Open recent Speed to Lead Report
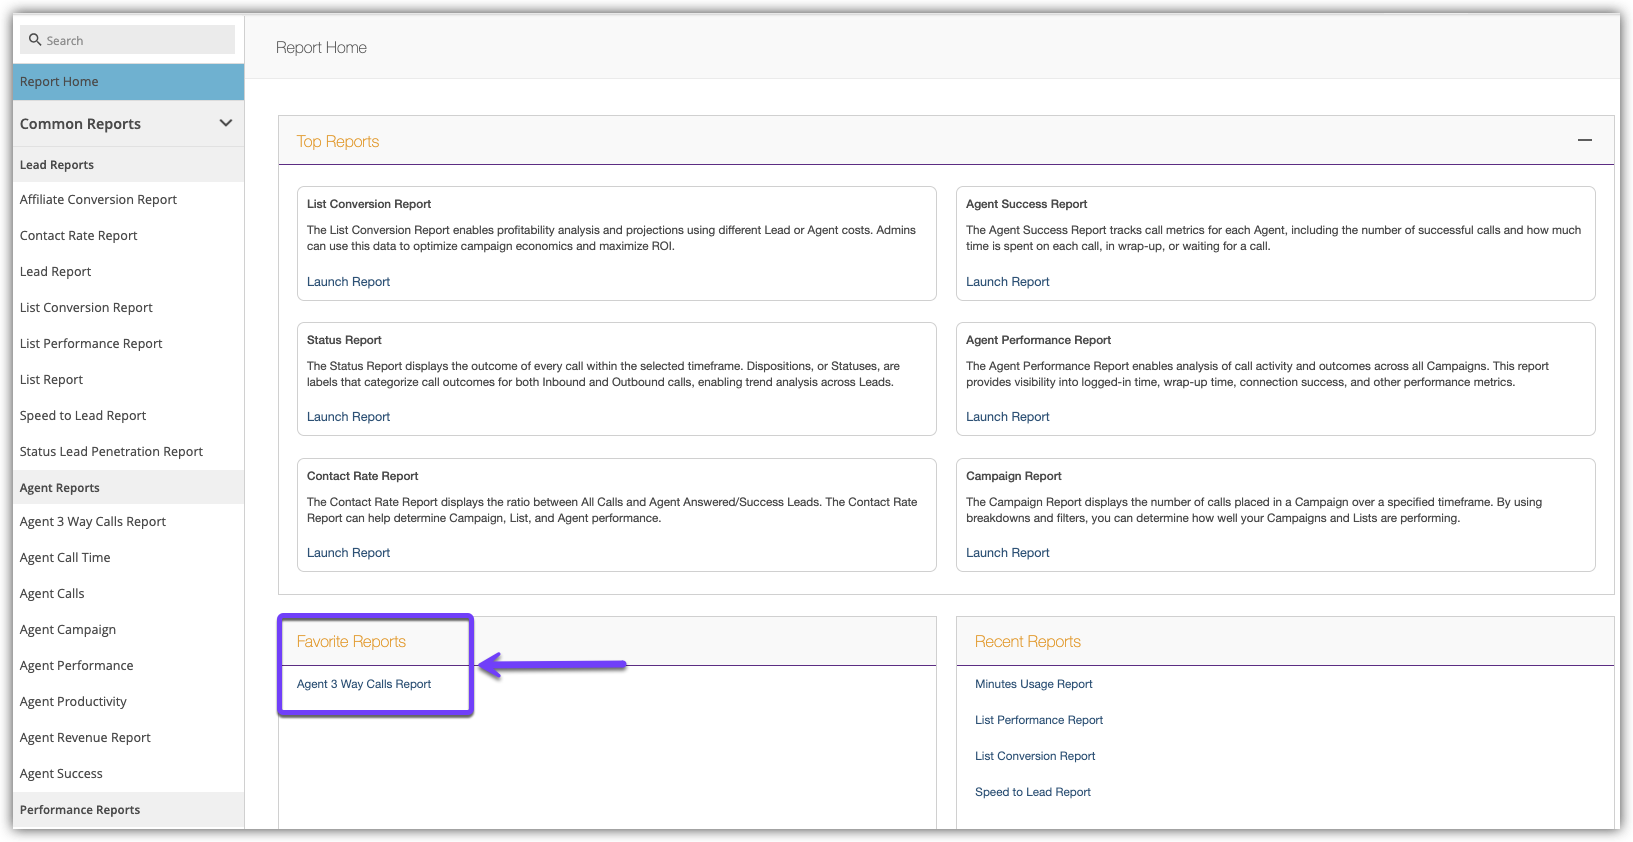Screen dimensions: 1633x842 tap(1032, 792)
